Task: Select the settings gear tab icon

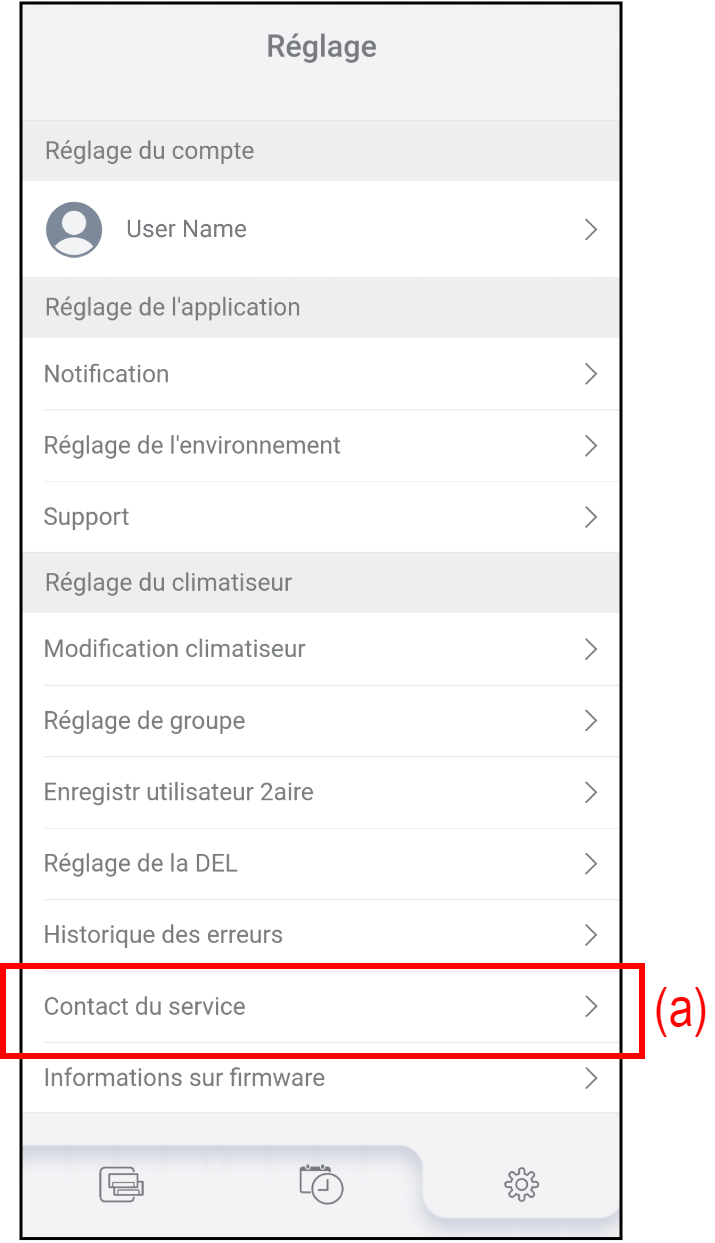Action: click(x=521, y=1185)
